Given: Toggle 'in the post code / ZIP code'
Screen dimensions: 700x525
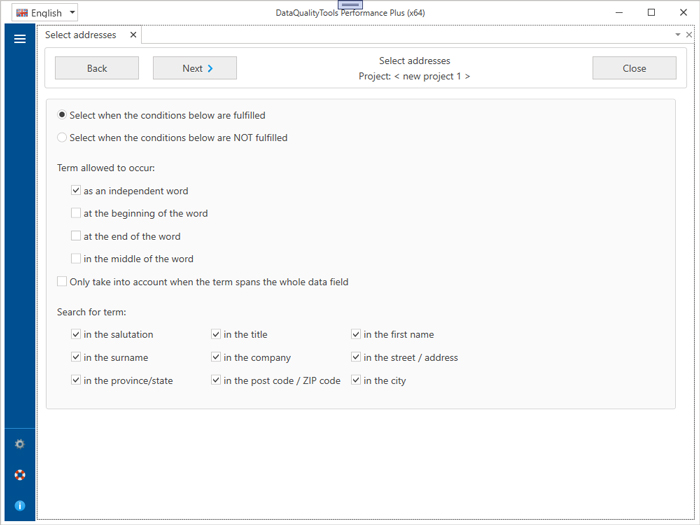Looking at the screenshot, I should [x=216, y=380].
